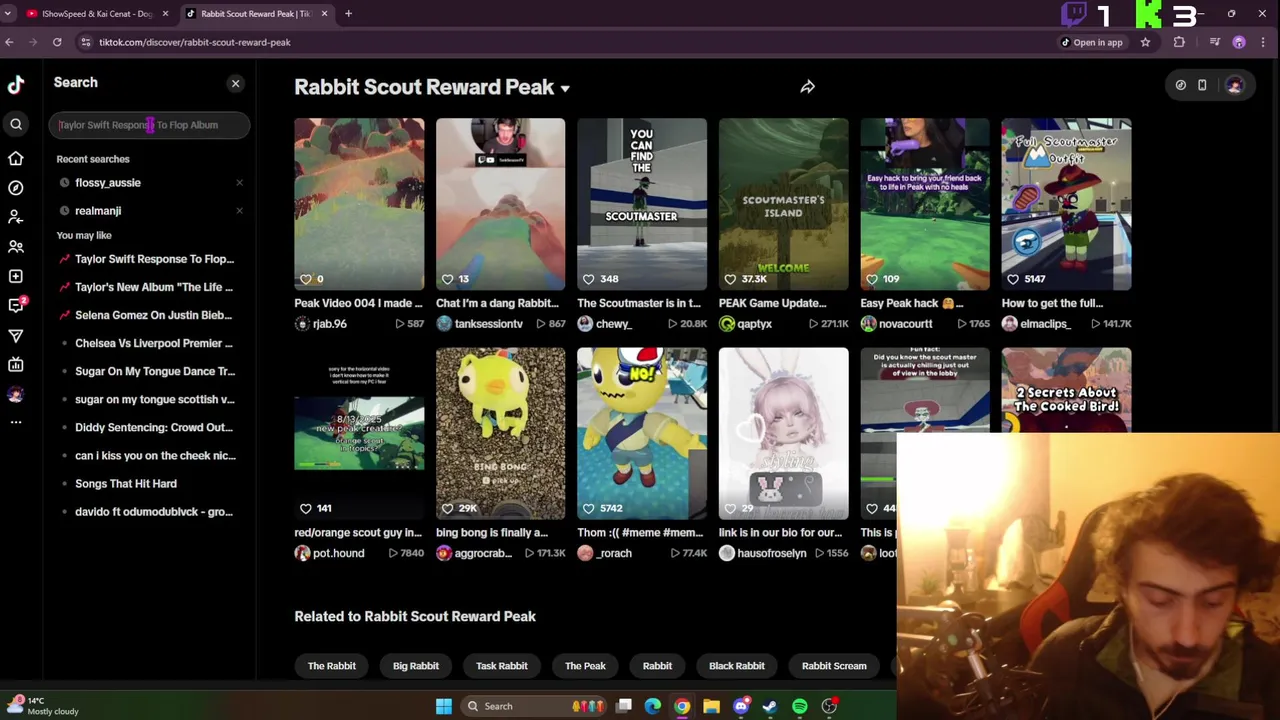Click the magnifier Search icon in sidebar
Screen dimensions: 1280x720
click(x=16, y=124)
